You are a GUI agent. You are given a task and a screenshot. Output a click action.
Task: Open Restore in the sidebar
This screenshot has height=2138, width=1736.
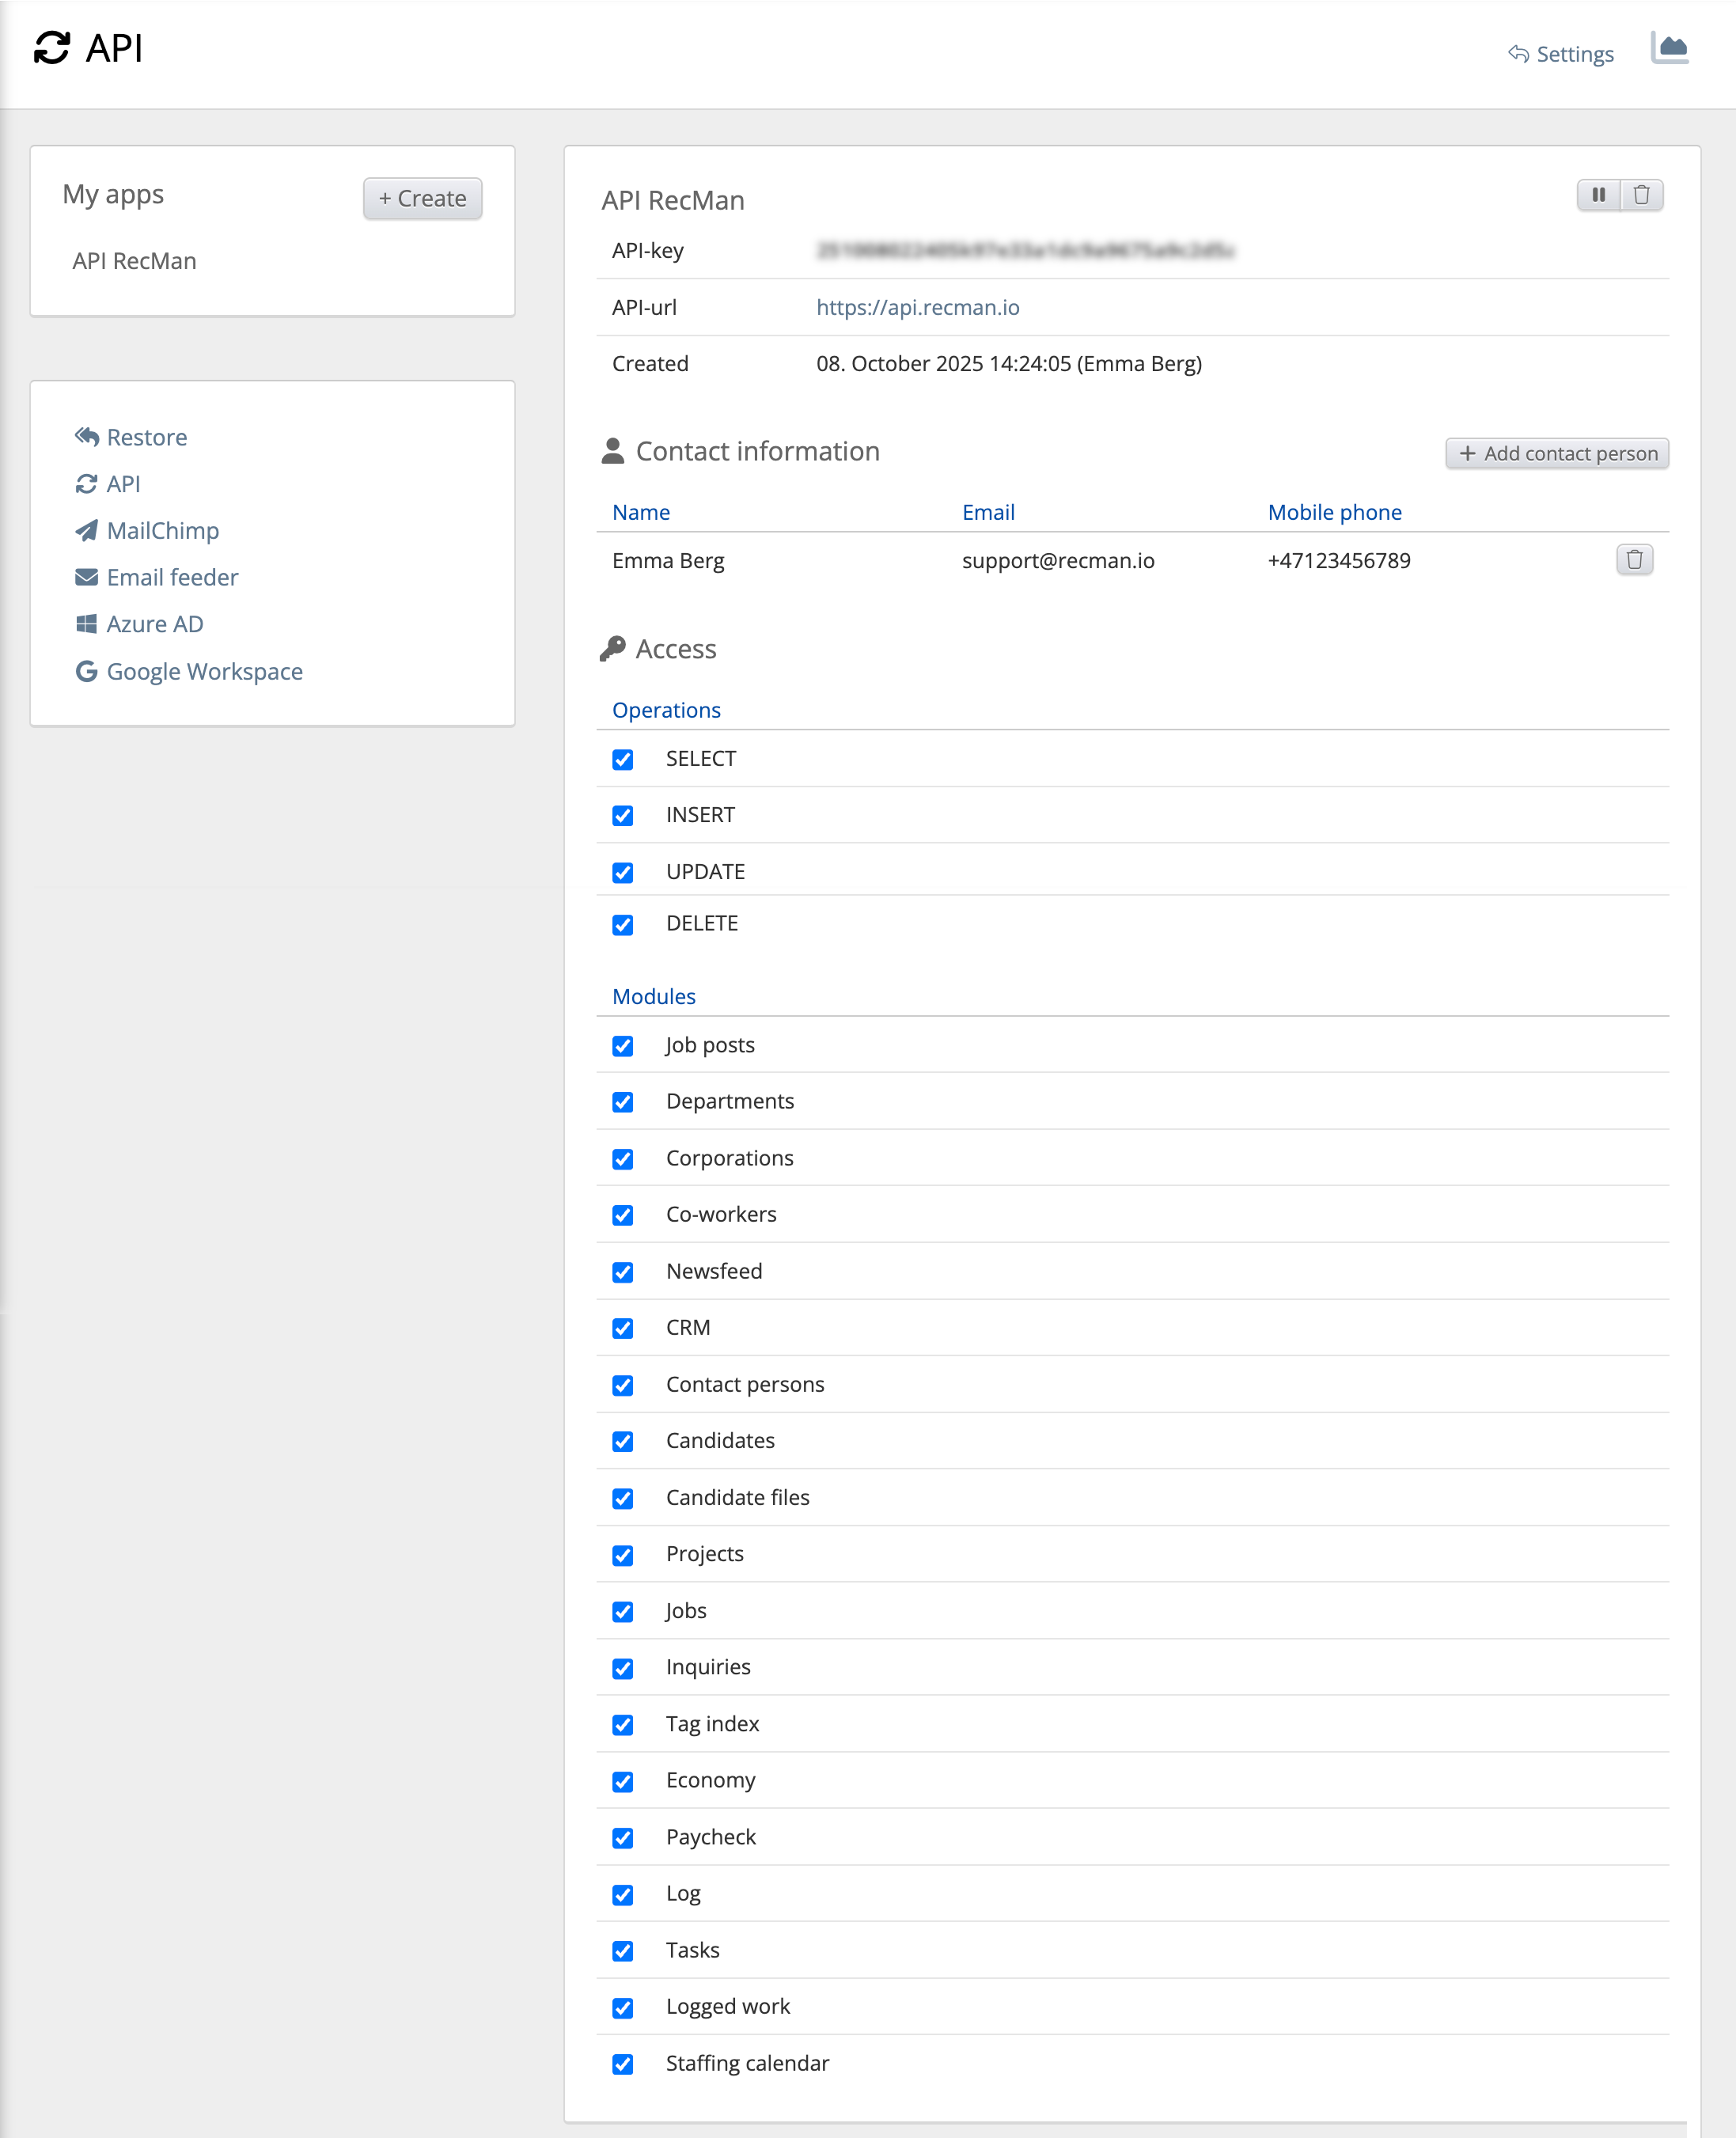coord(146,437)
